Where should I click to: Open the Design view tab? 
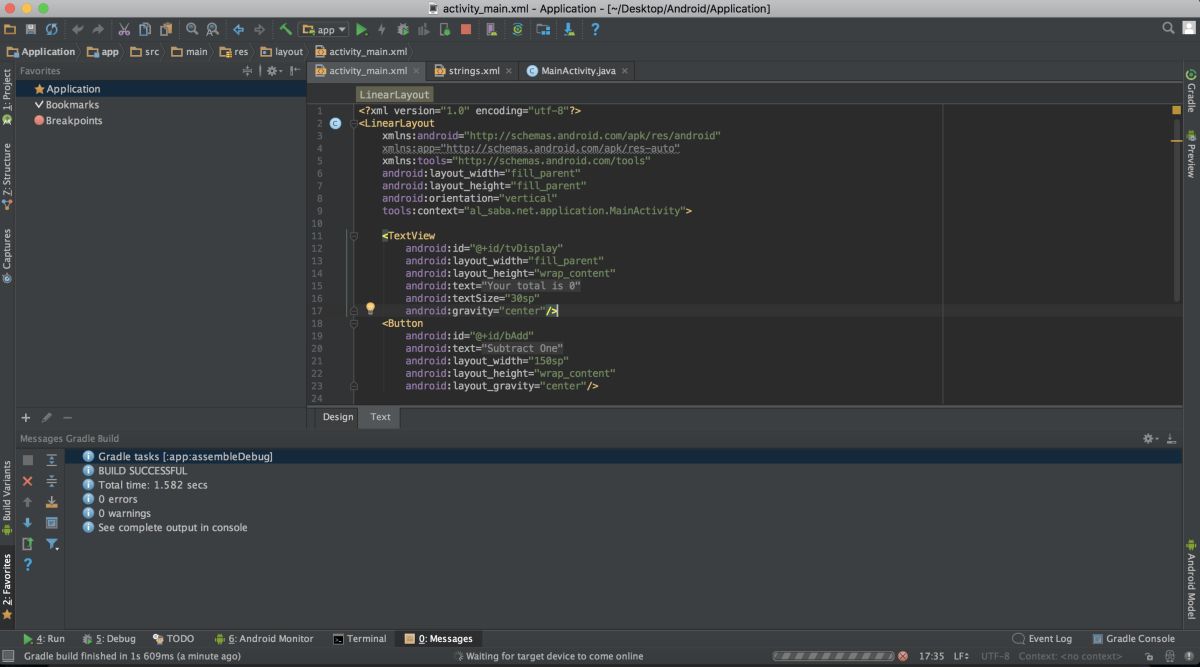pyautogui.click(x=338, y=417)
